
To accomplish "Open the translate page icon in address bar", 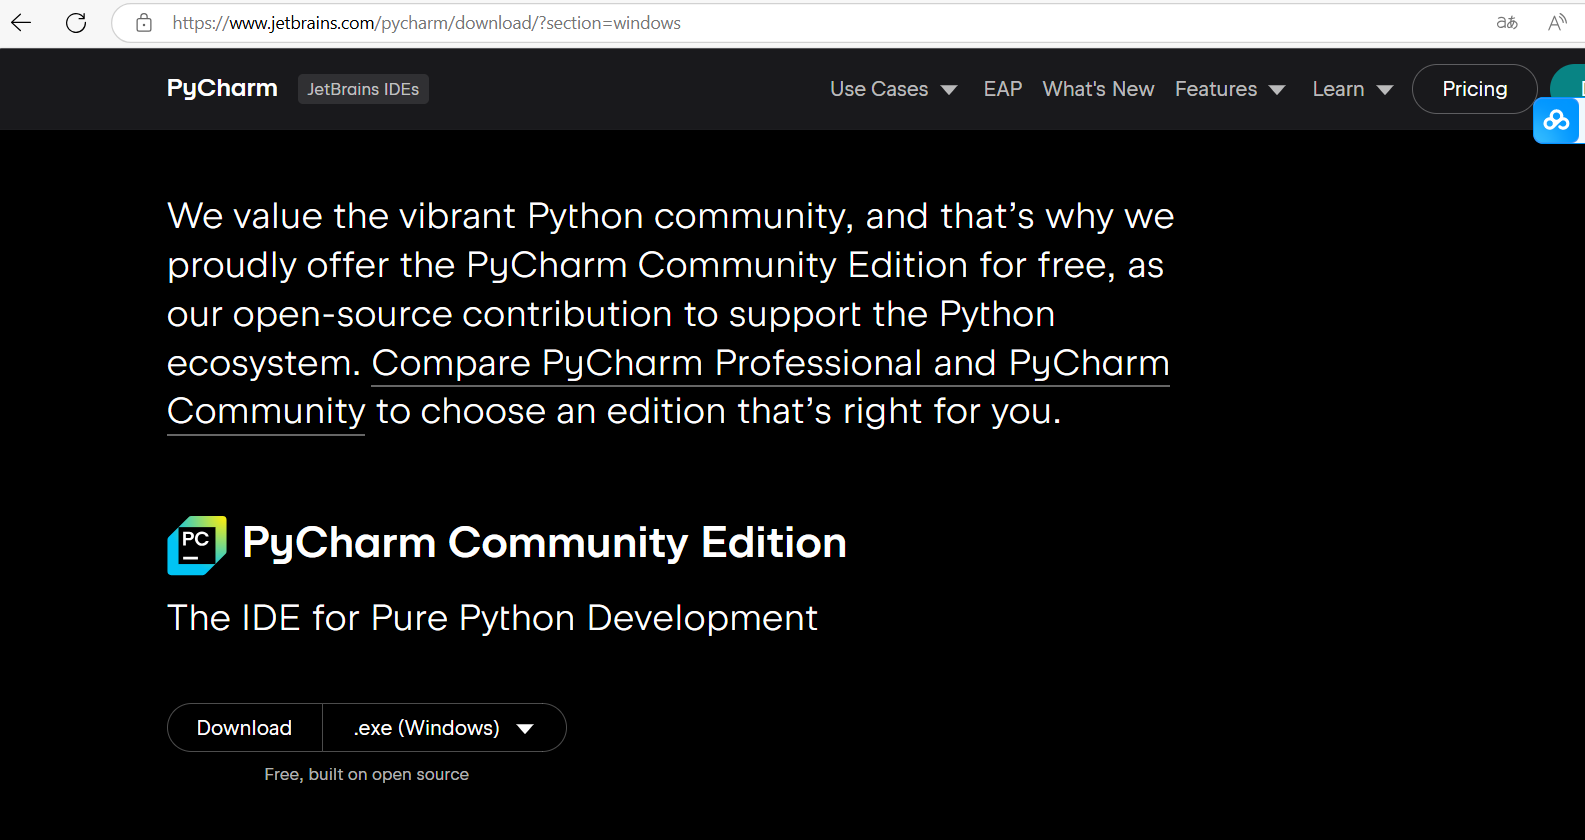I will pyautogui.click(x=1507, y=22).
